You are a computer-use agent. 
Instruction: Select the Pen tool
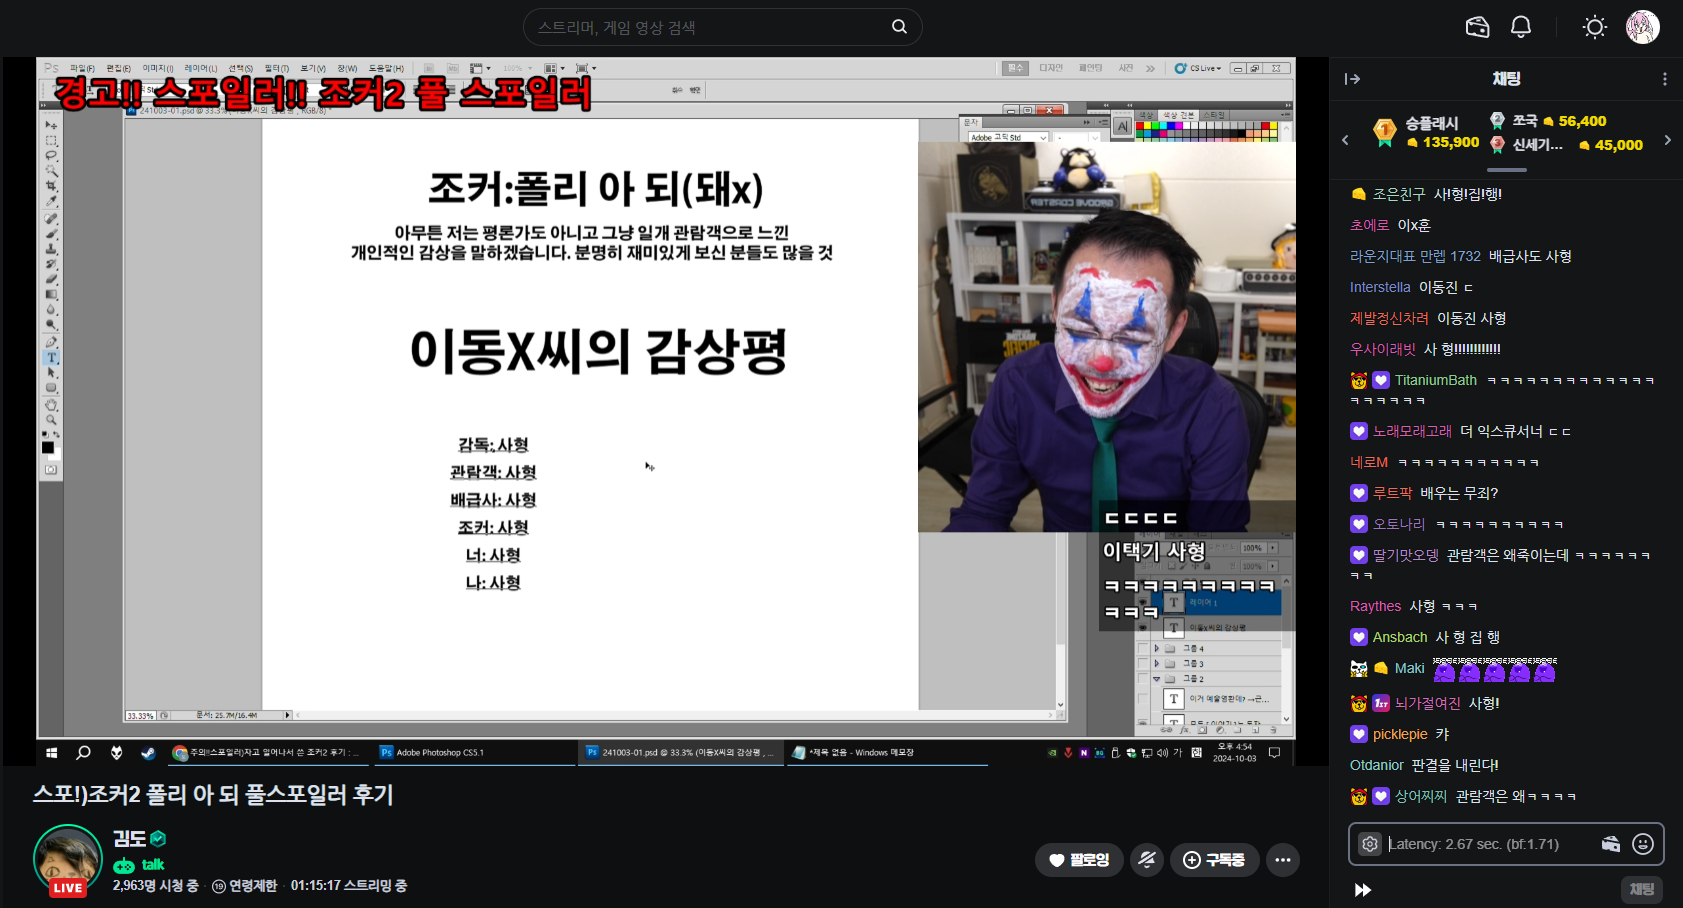(51, 342)
